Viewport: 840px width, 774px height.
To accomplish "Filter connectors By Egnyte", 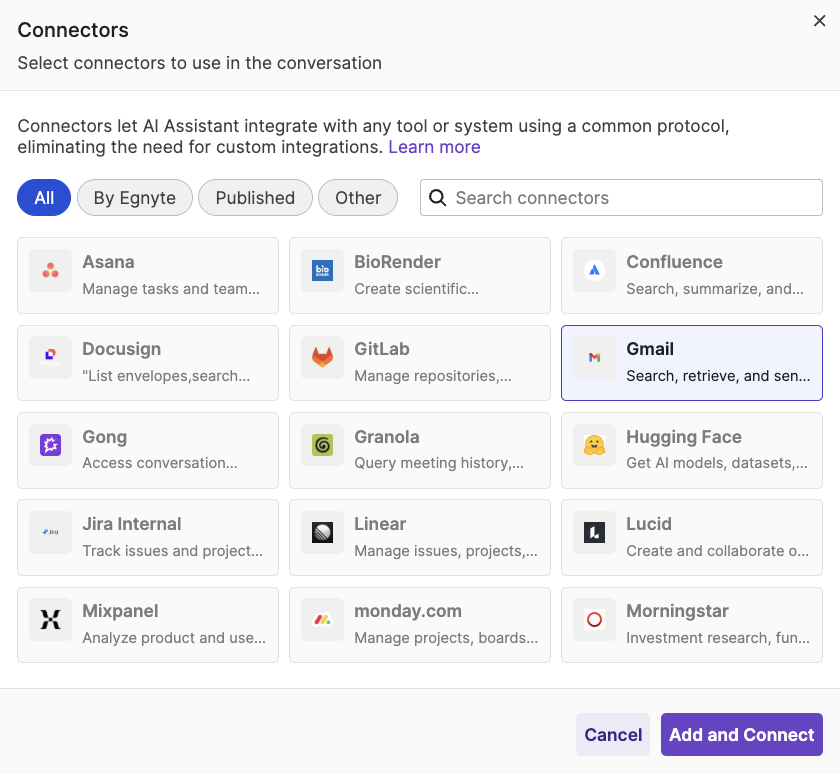I will [135, 198].
